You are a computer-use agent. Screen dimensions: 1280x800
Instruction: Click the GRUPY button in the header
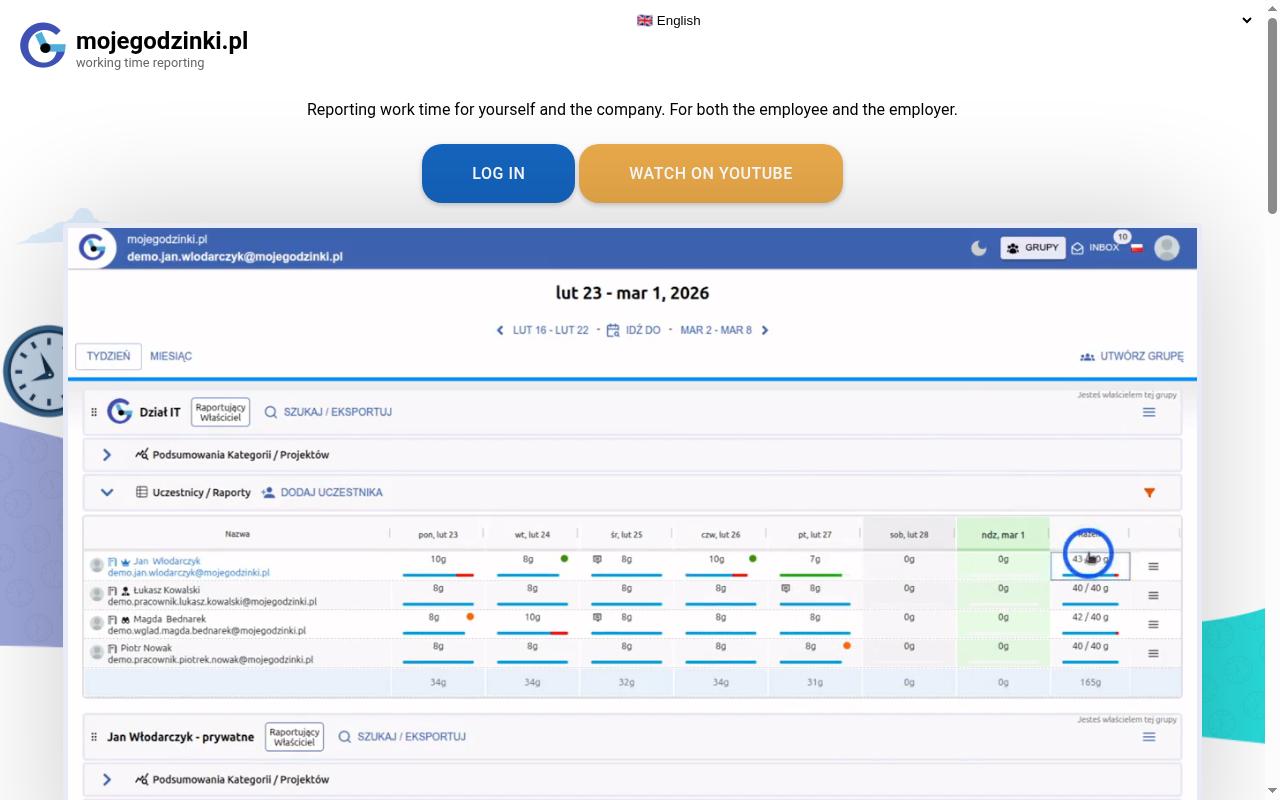tap(1031, 248)
